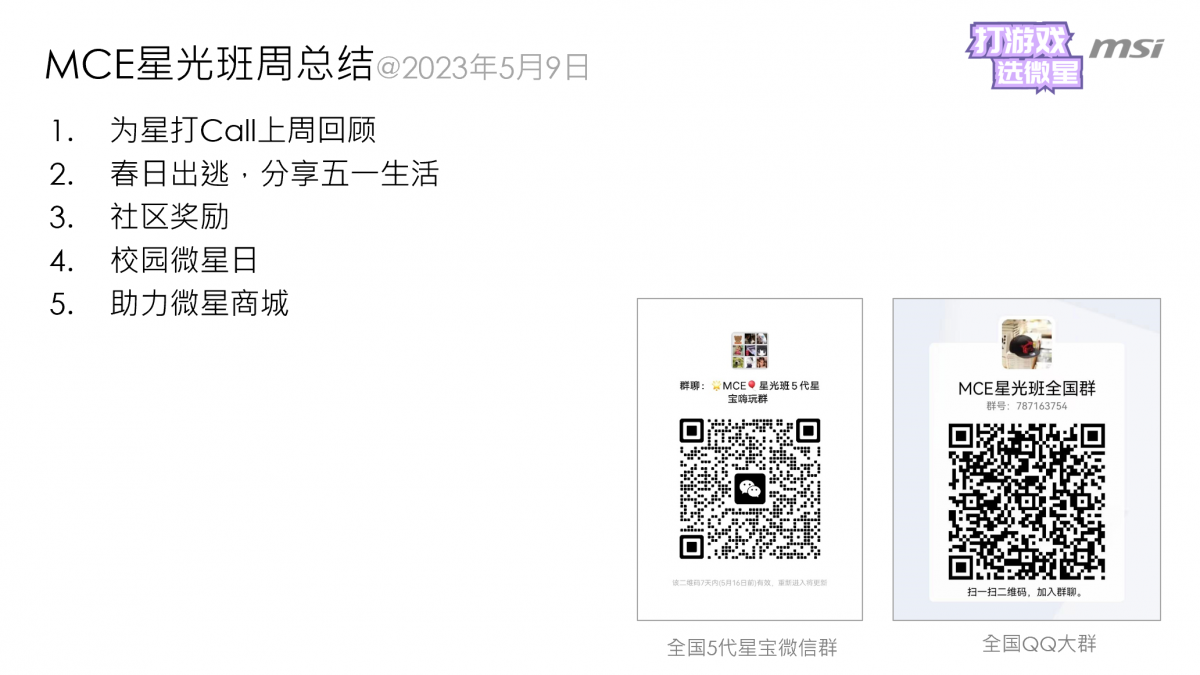The image size is (1200, 675).
Task: Click the 扫一扫二维码，加入群聊 text
Action: (1026, 592)
